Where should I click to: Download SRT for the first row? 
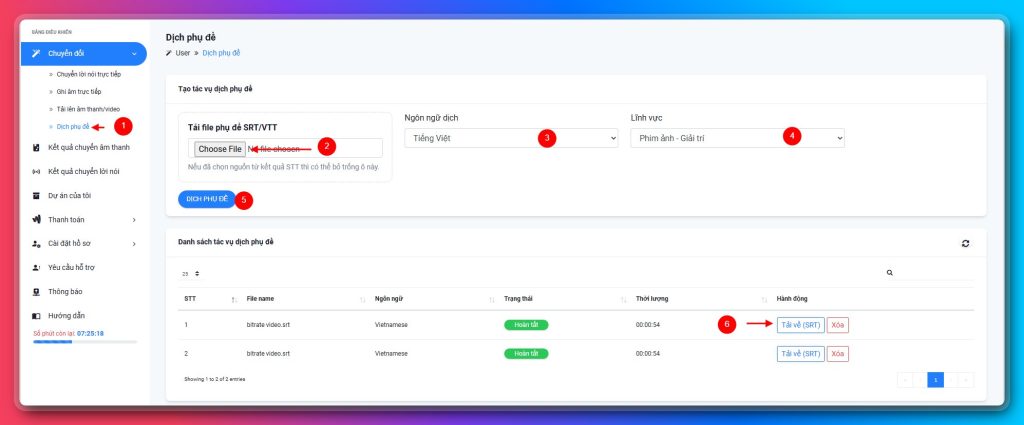(x=800, y=325)
